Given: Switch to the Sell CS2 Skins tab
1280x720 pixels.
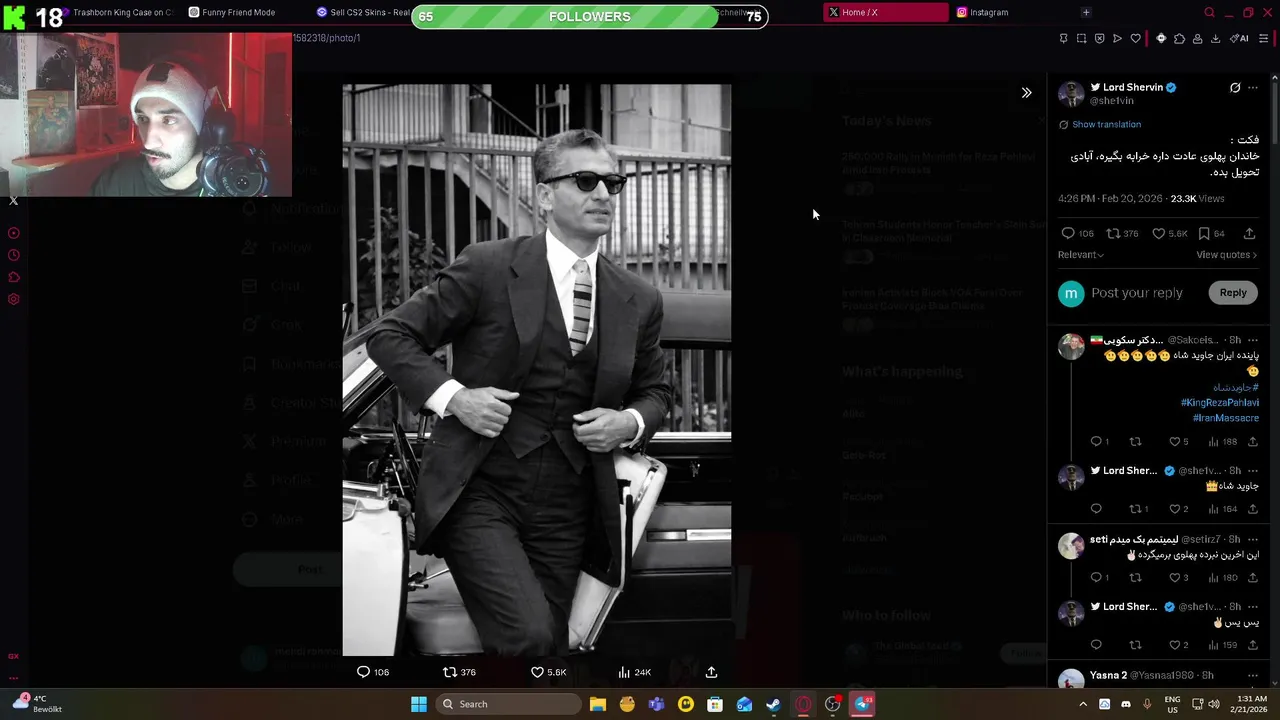Looking at the screenshot, I should click(362, 12).
